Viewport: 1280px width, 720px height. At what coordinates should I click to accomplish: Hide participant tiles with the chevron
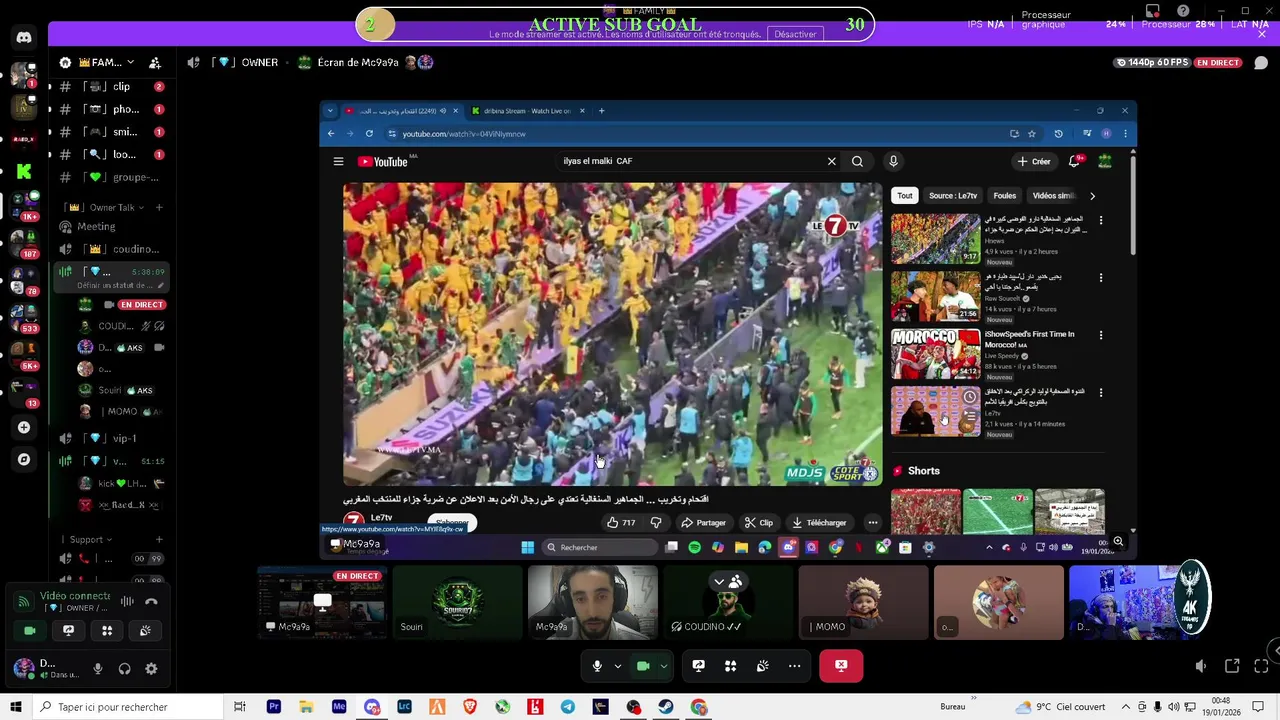click(718, 581)
